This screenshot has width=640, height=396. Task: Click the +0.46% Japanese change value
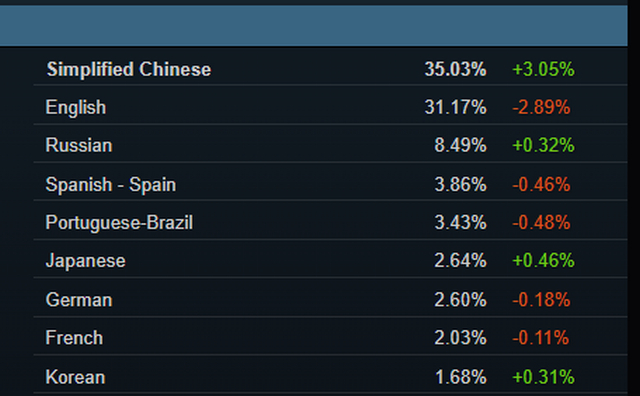[x=543, y=260]
